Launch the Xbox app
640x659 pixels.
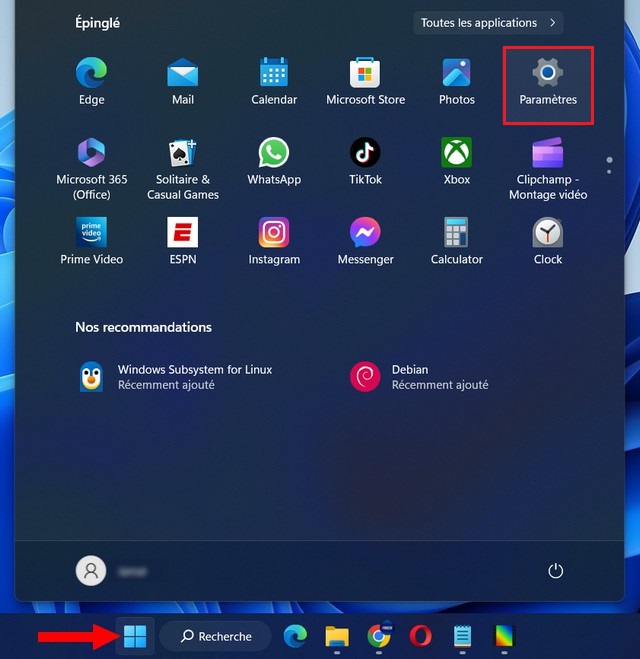[457, 162]
